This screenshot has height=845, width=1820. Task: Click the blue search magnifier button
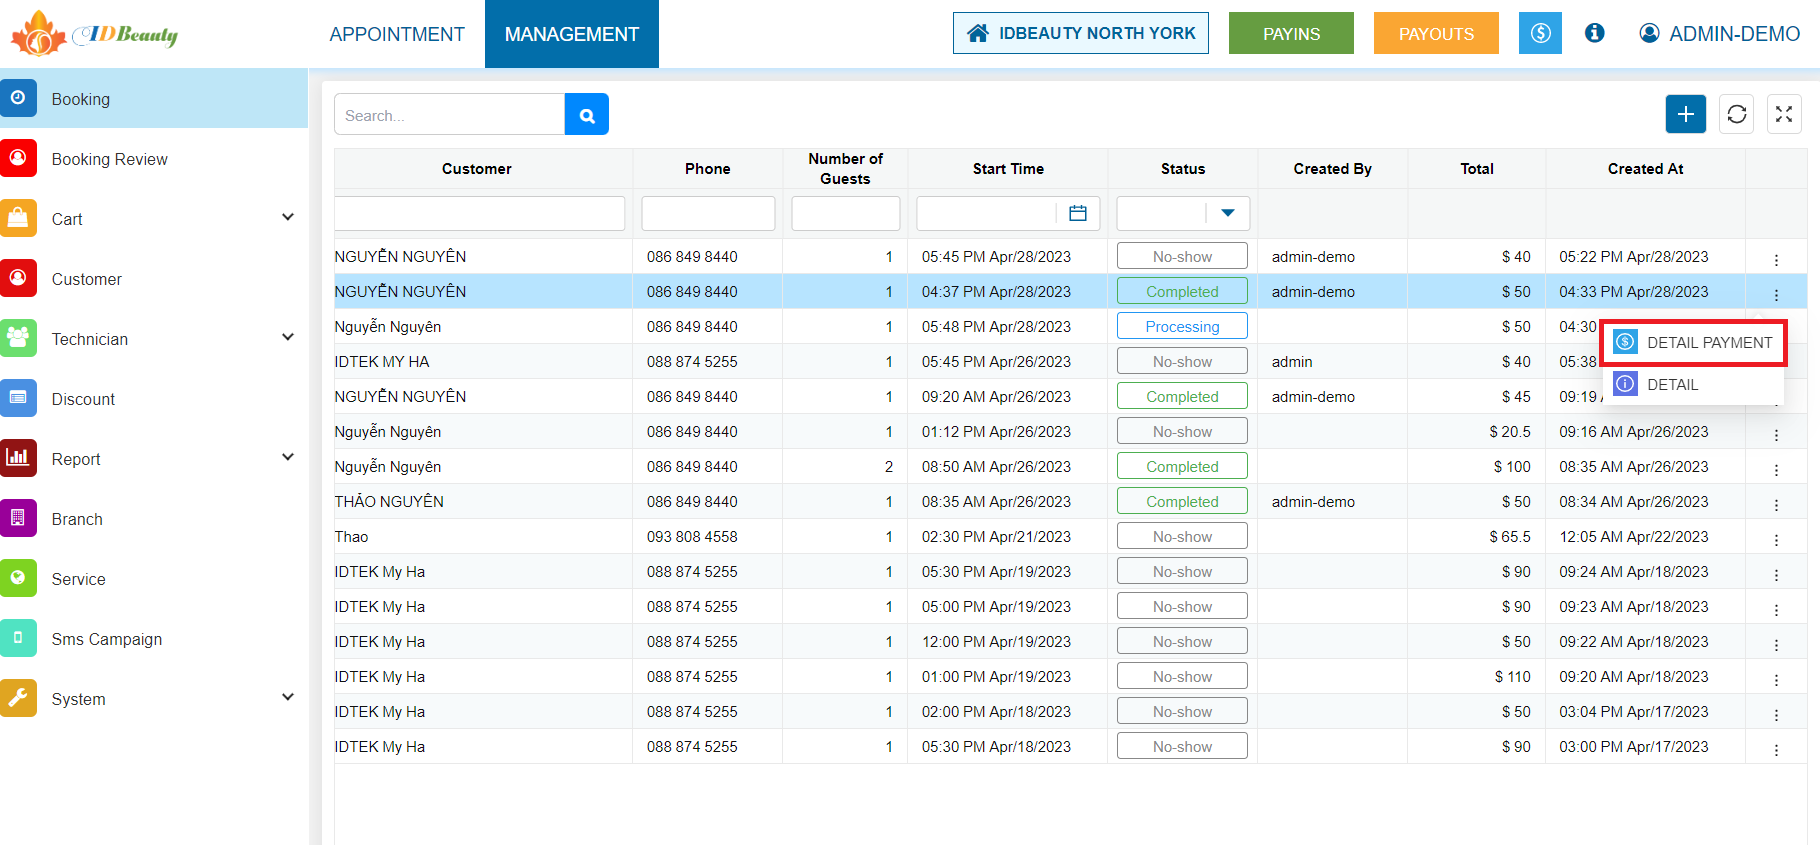[x=587, y=114]
